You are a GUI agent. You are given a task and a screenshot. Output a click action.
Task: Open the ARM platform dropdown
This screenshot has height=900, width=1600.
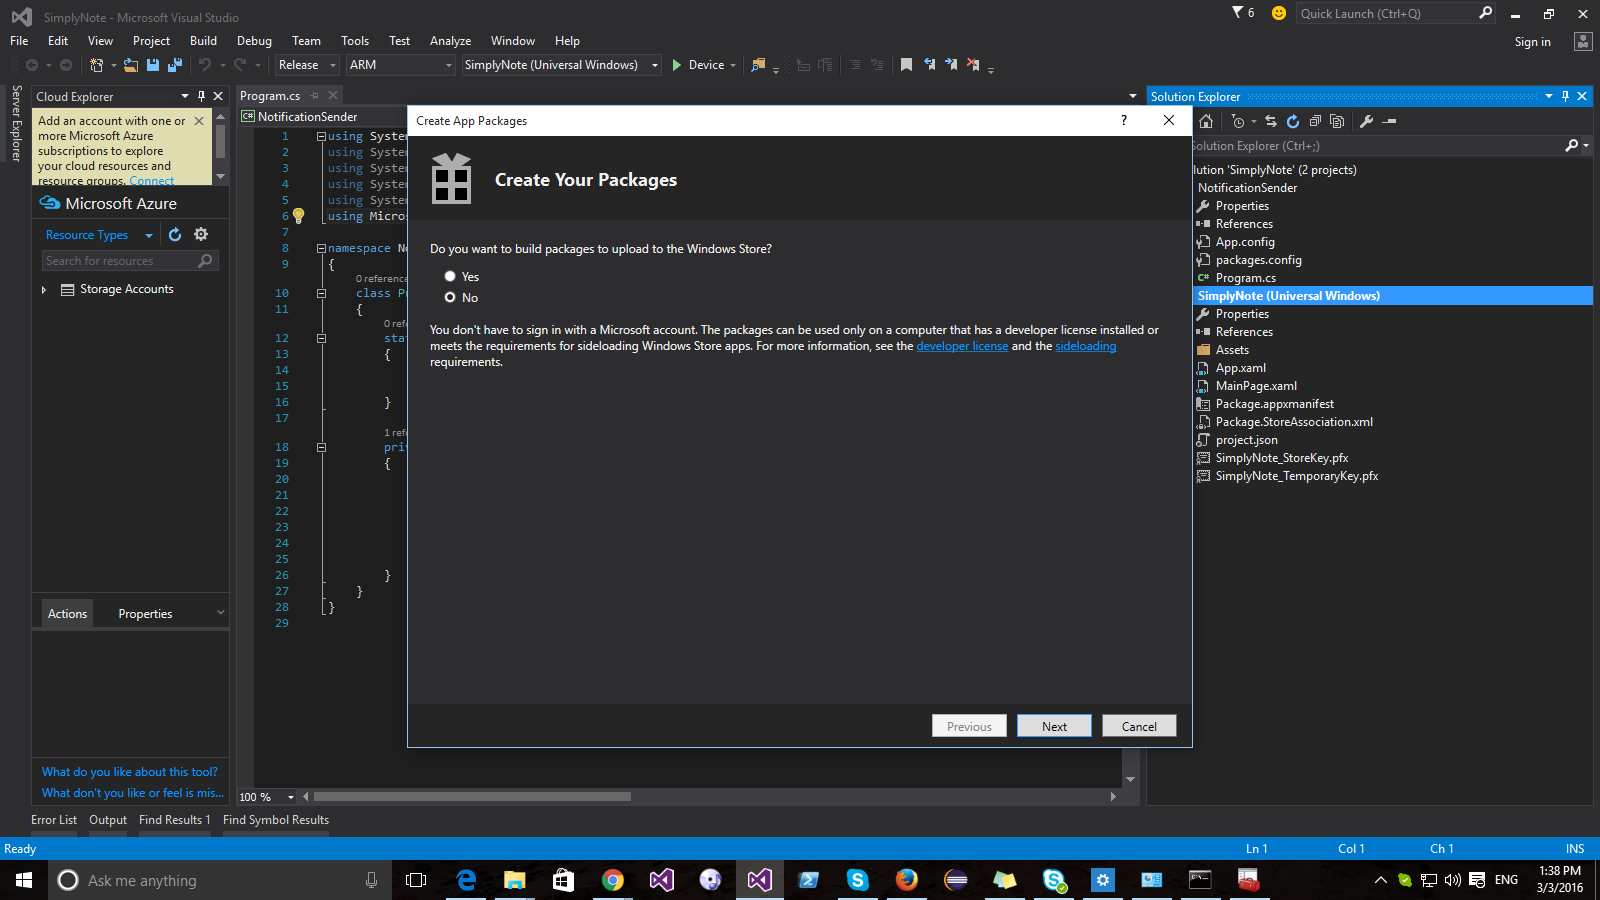coord(447,64)
